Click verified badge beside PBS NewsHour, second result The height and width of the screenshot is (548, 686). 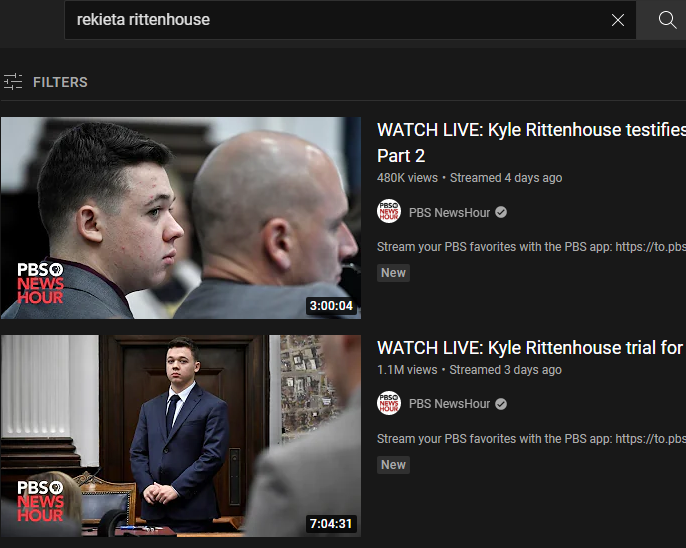tap(501, 404)
